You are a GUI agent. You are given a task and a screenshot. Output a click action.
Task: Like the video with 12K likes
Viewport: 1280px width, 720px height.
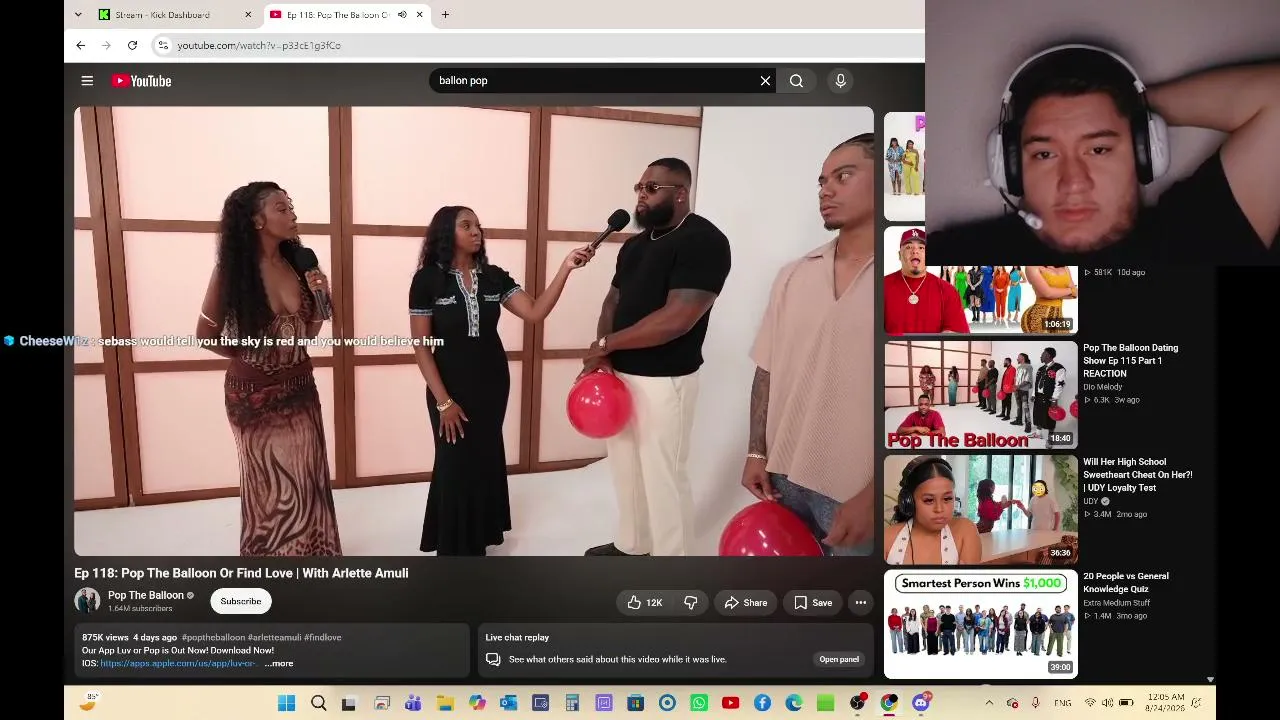(x=645, y=602)
